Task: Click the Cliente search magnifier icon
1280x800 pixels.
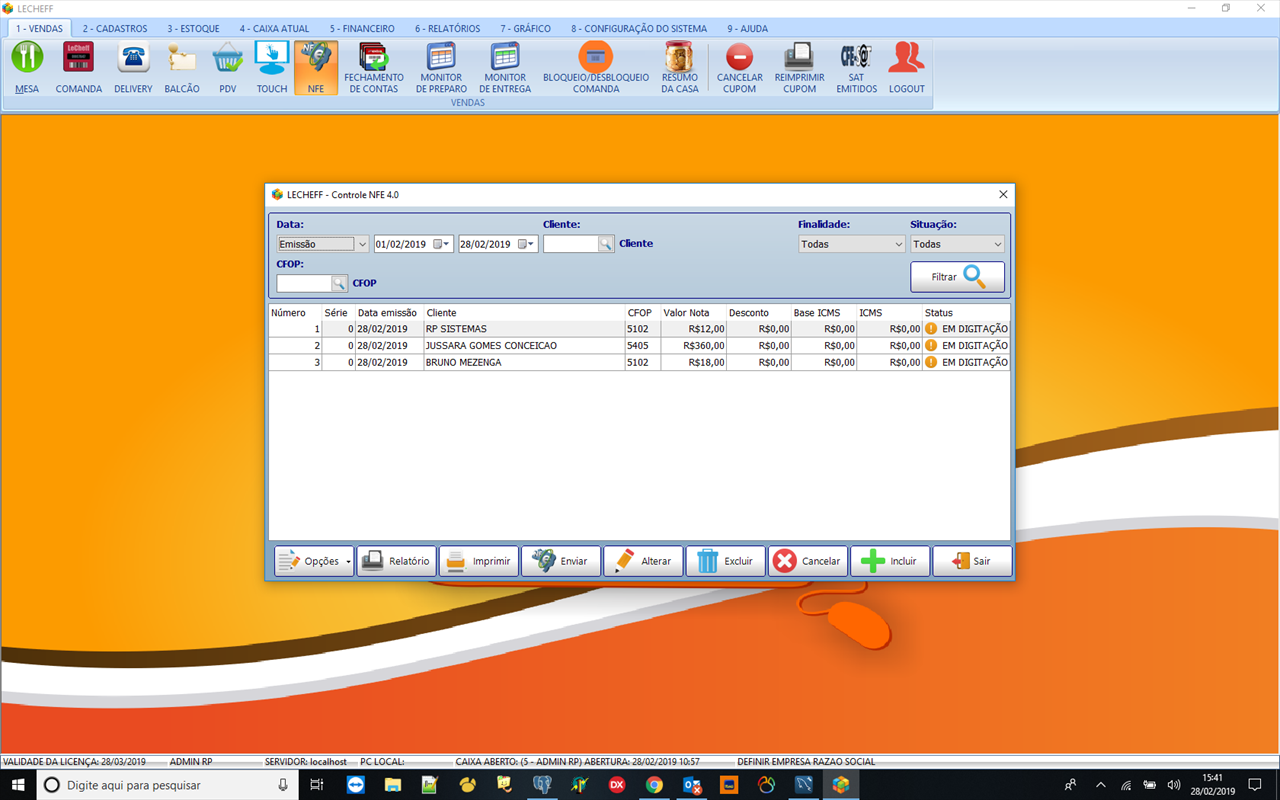Action: [606, 244]
